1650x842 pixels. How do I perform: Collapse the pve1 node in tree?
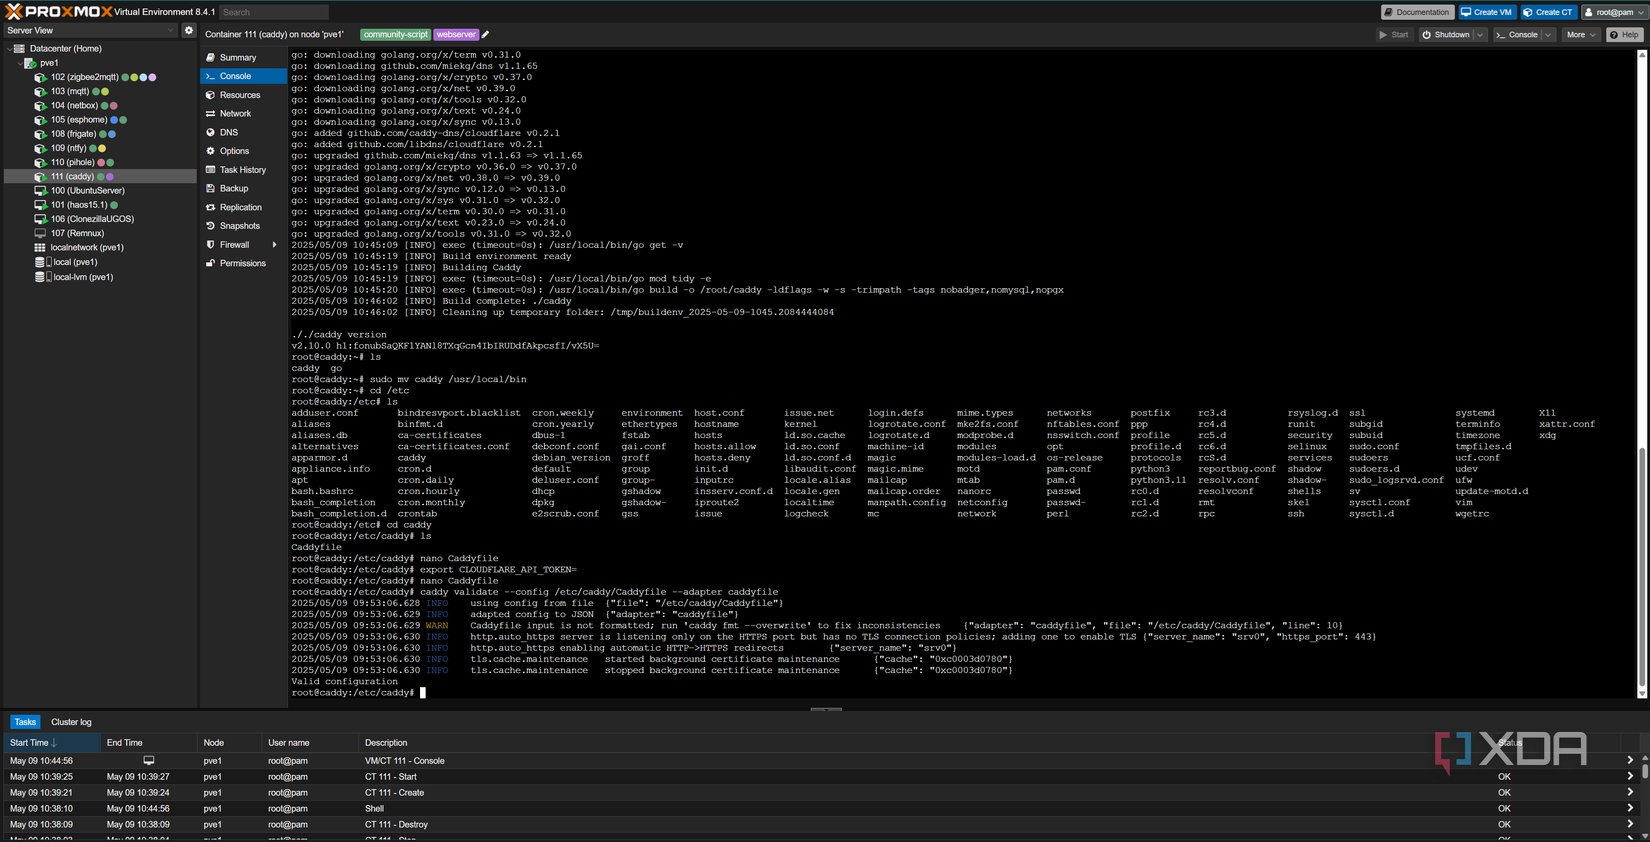(x=20, y=63)
